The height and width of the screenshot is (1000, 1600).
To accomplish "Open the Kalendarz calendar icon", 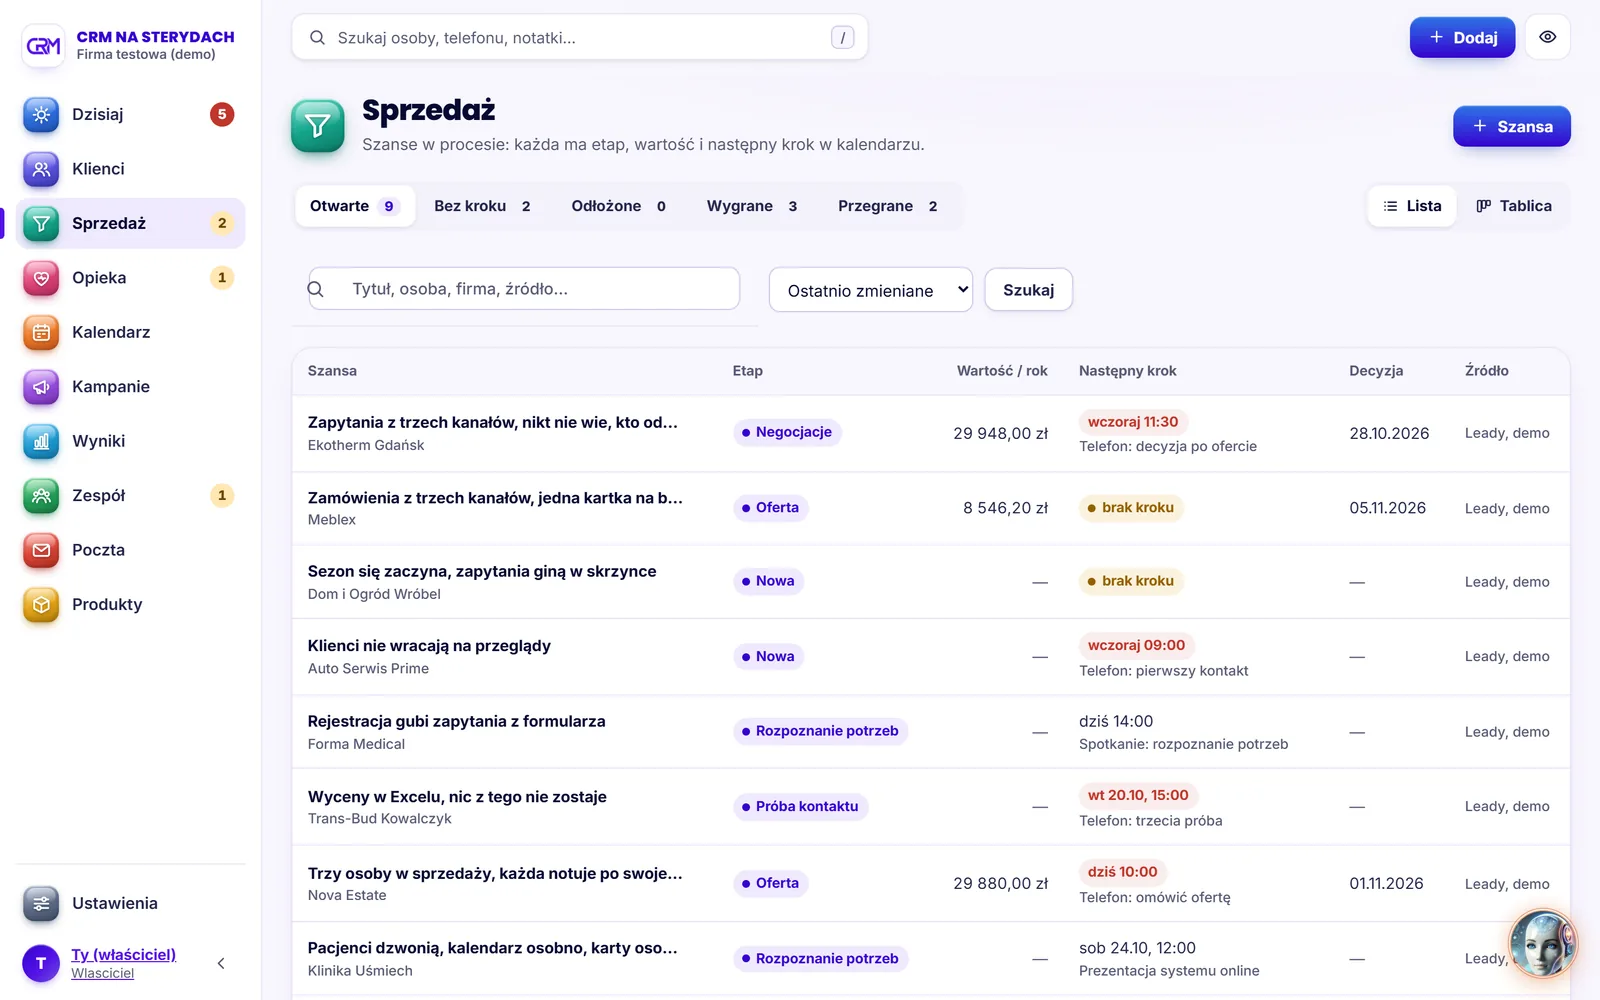I will 41,332.
